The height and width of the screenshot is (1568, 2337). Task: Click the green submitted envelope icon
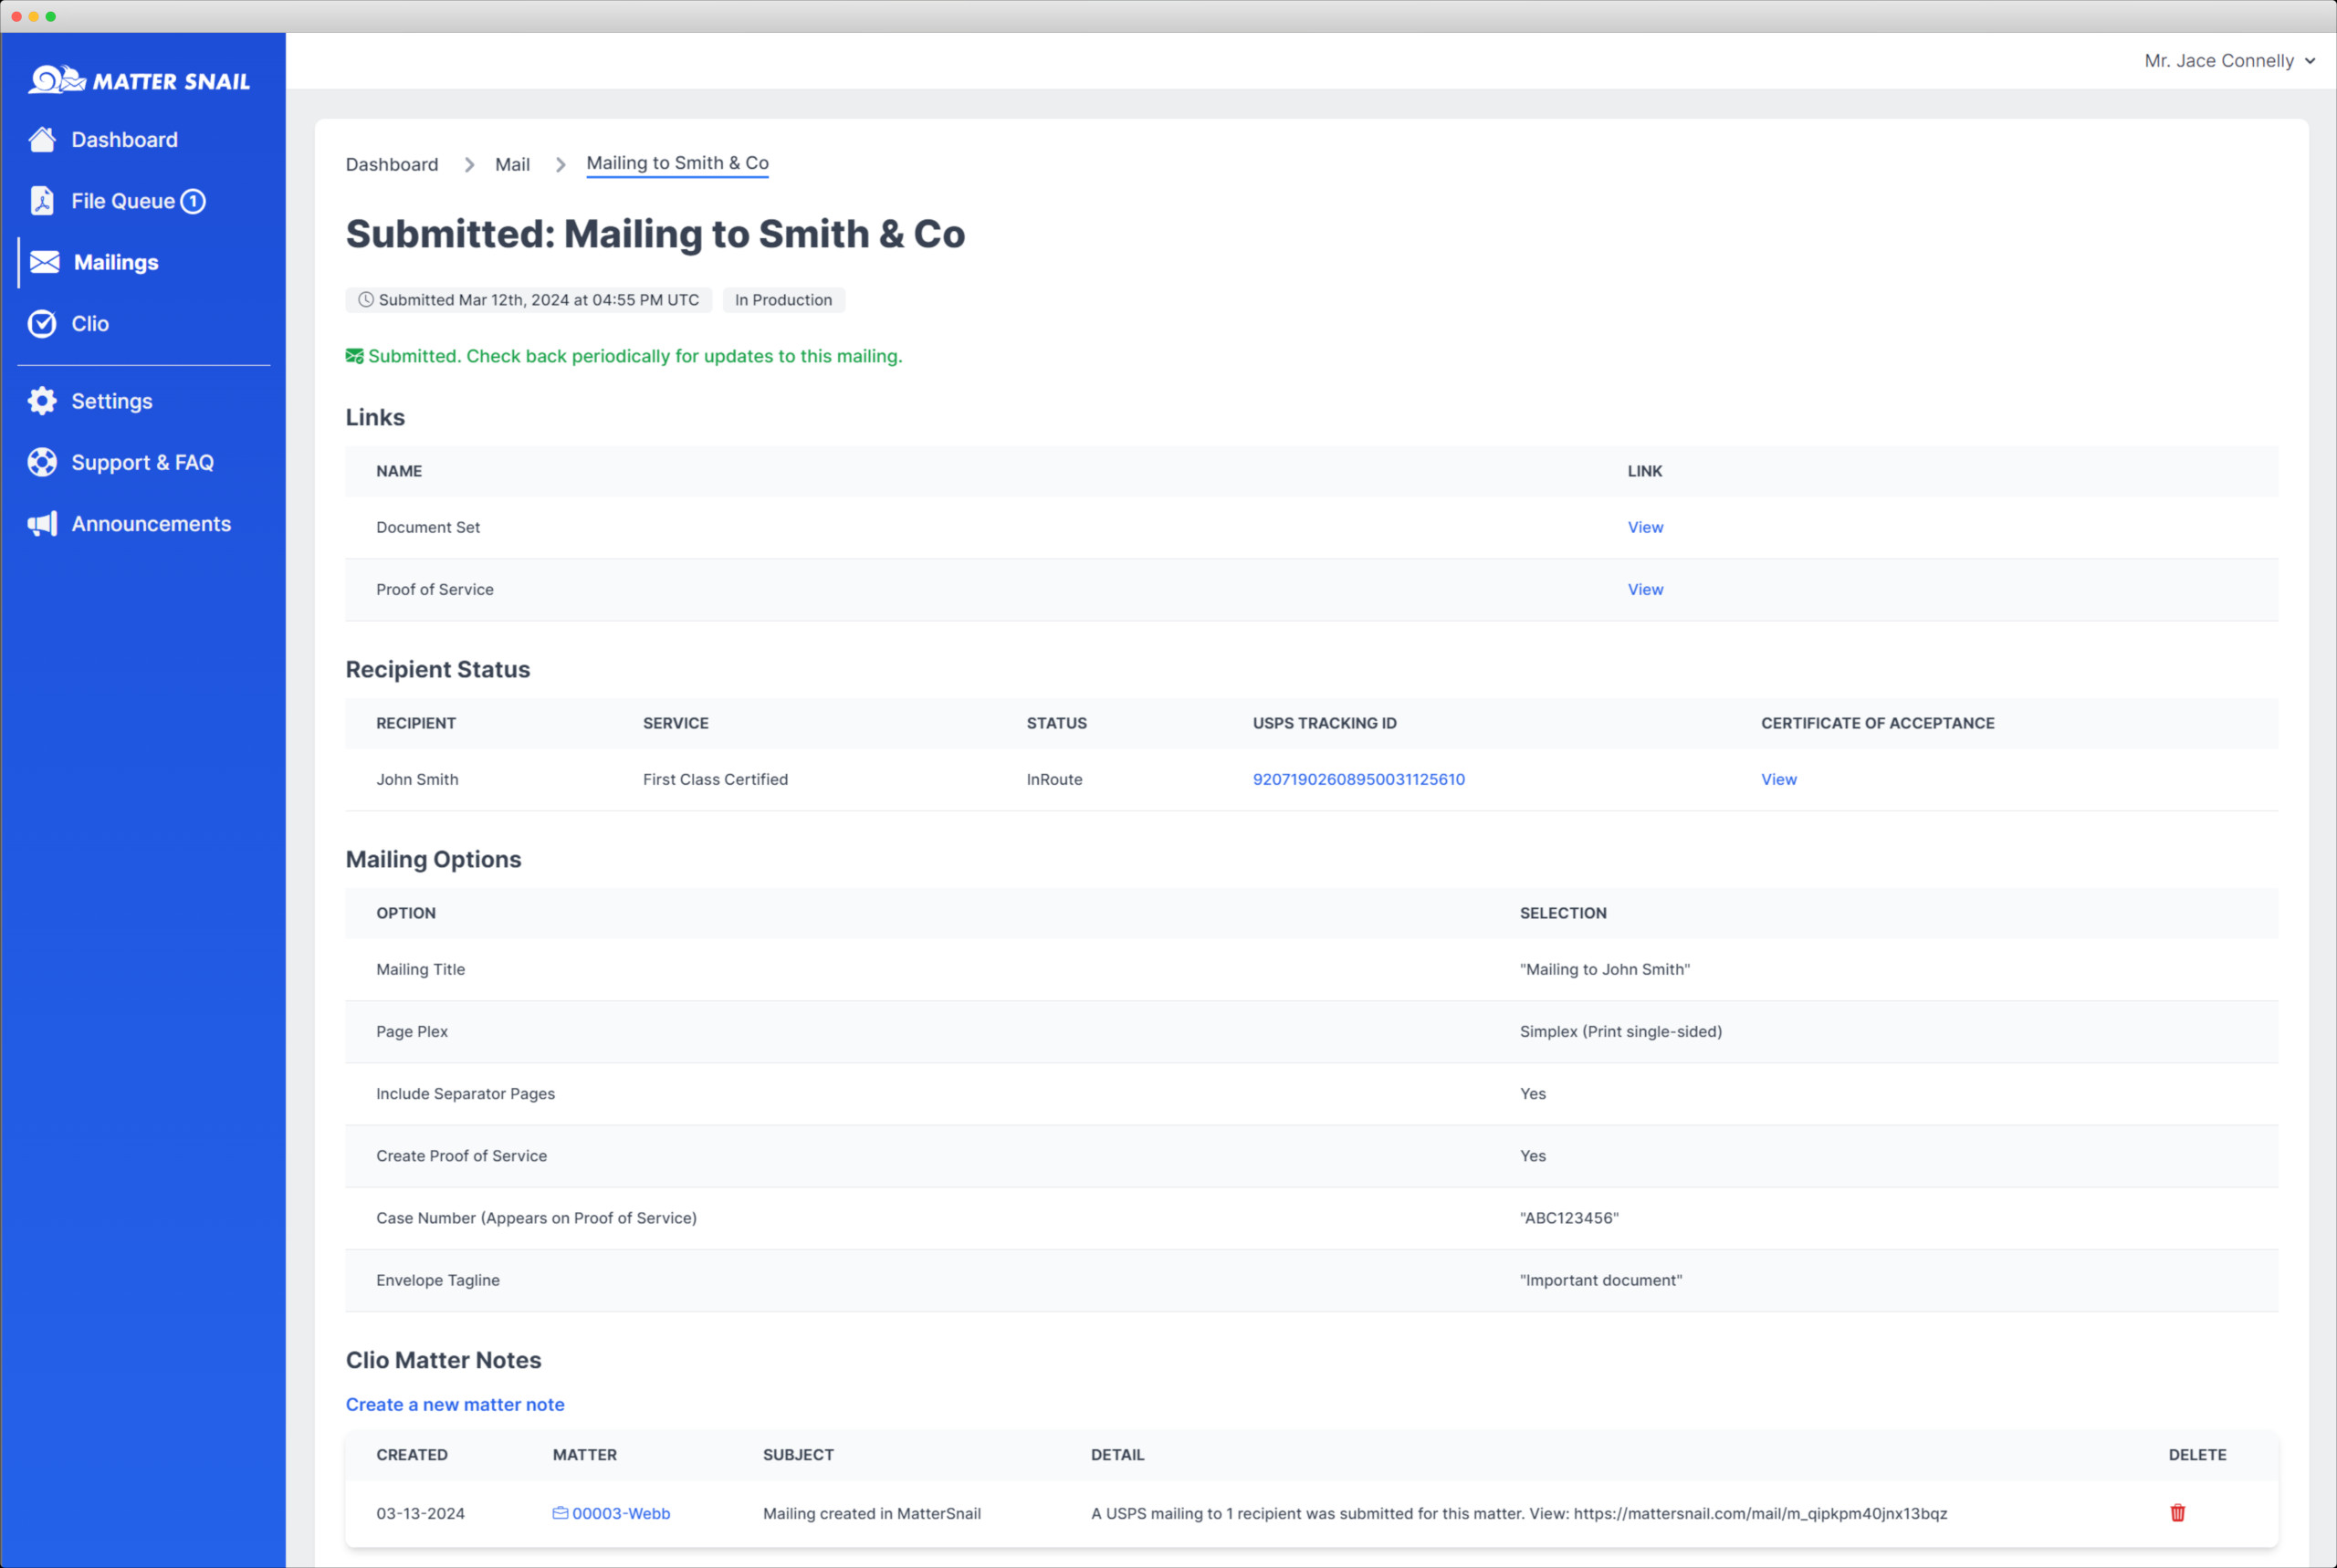[354, 356]
